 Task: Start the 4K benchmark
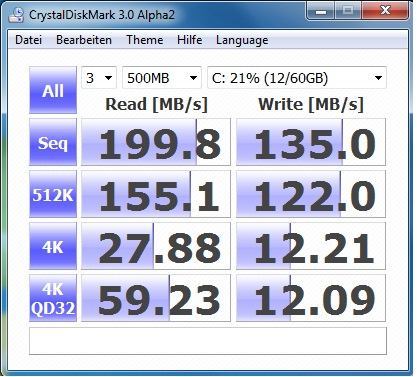tap(53, 246)
